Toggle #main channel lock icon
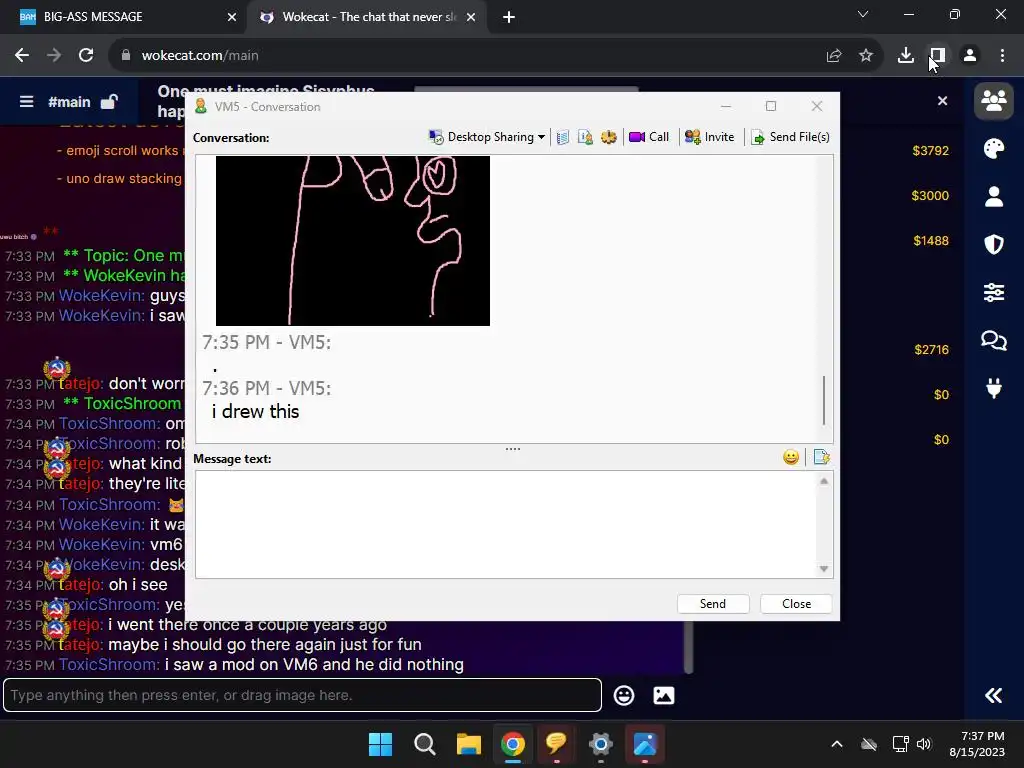 tap(109, 101)
